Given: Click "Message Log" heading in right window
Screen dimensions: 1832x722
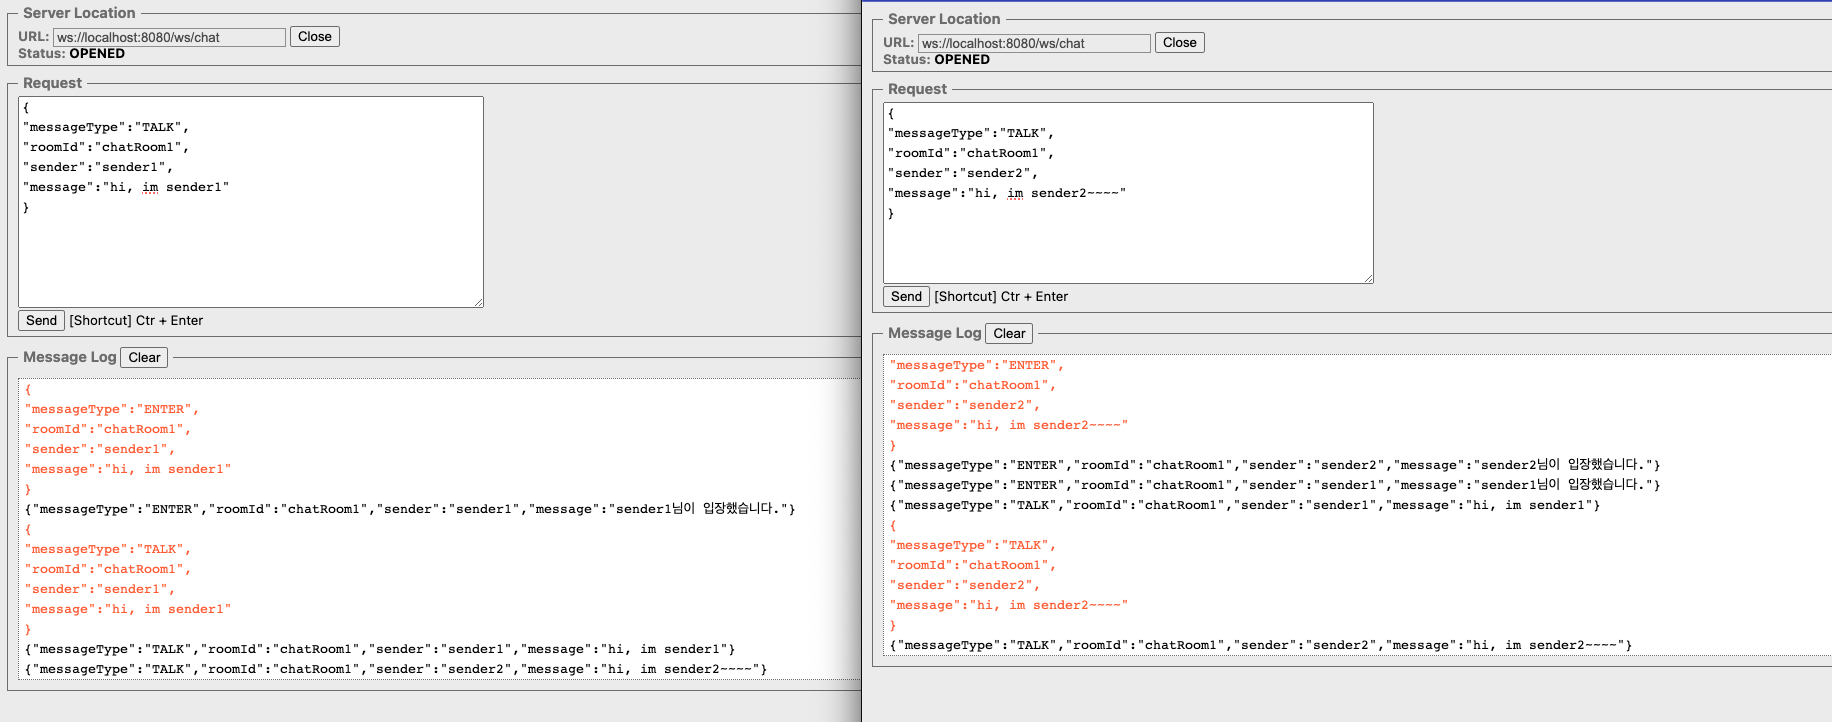Looking at the screenshot, I should (935, 333).
